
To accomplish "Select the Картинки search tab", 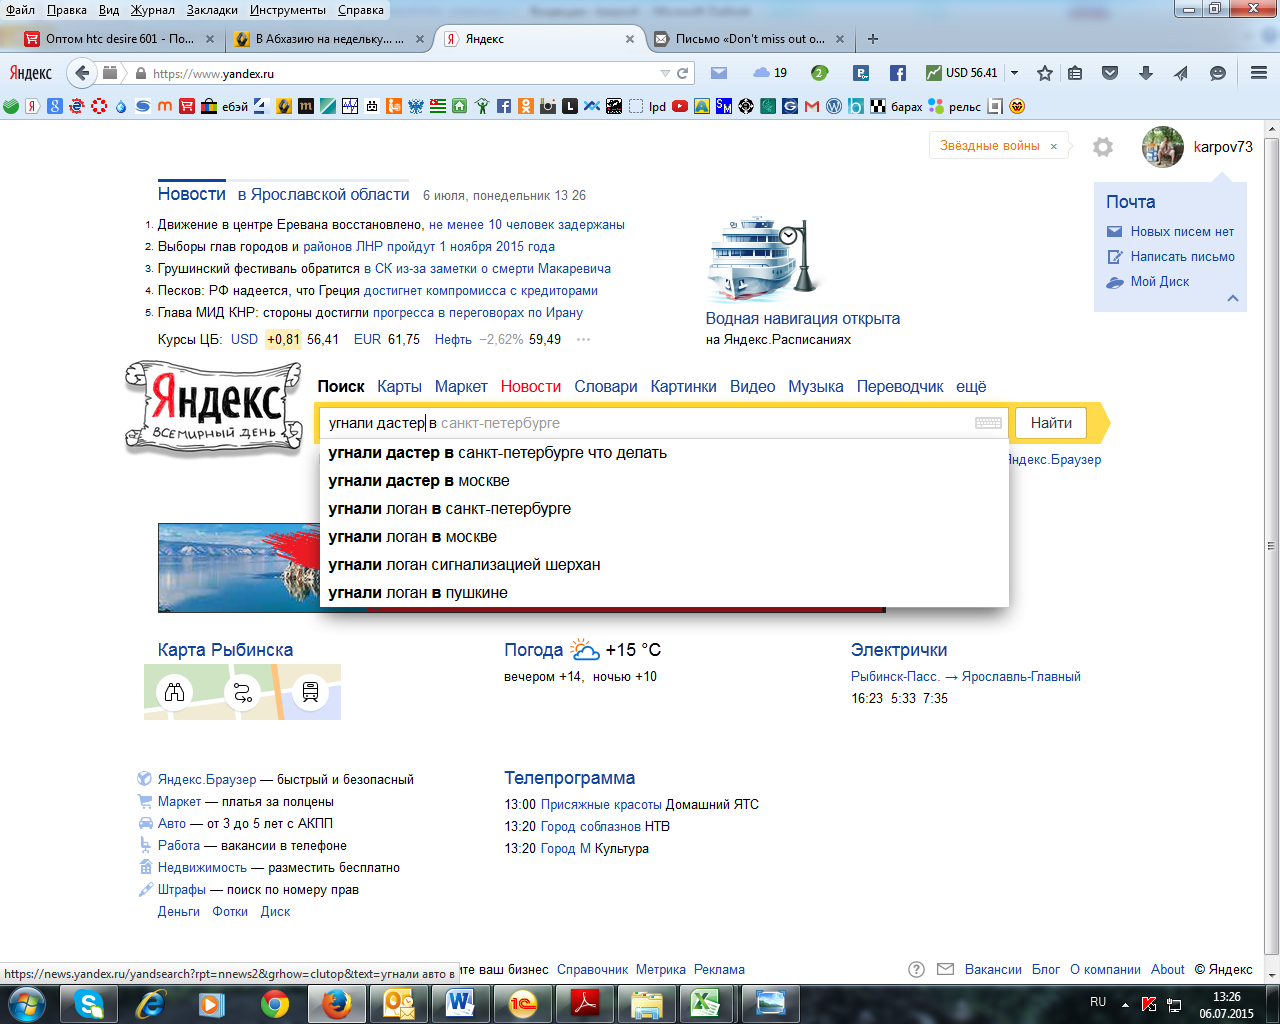I will (x=683, y=386).
